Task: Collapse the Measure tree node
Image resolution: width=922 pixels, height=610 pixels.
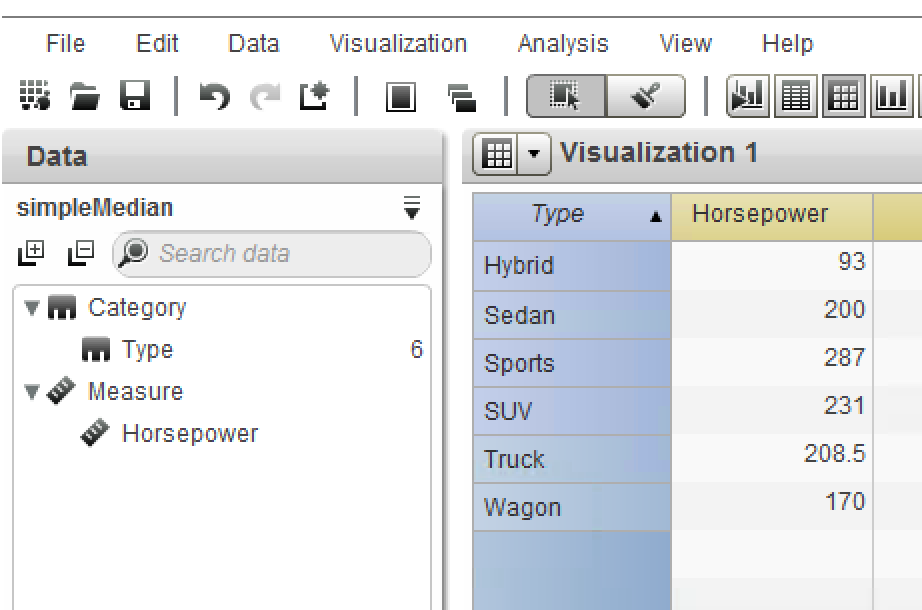Action: pyautogui.click(x=32, y=391)
